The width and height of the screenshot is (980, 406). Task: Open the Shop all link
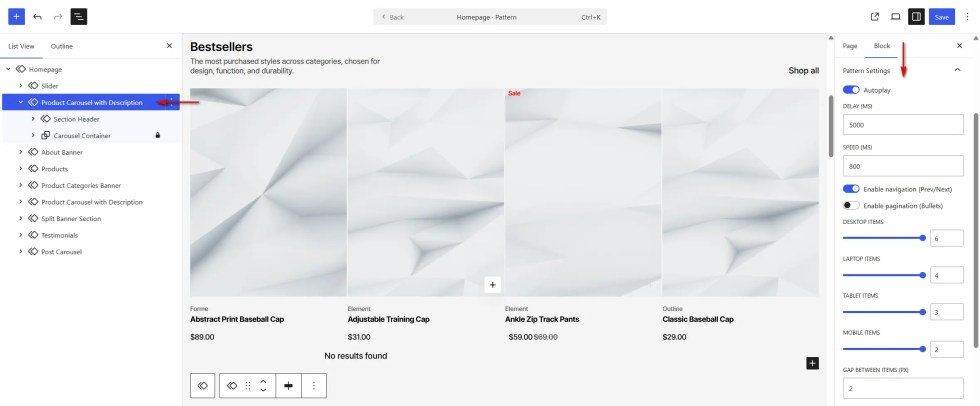coord(803,71)
